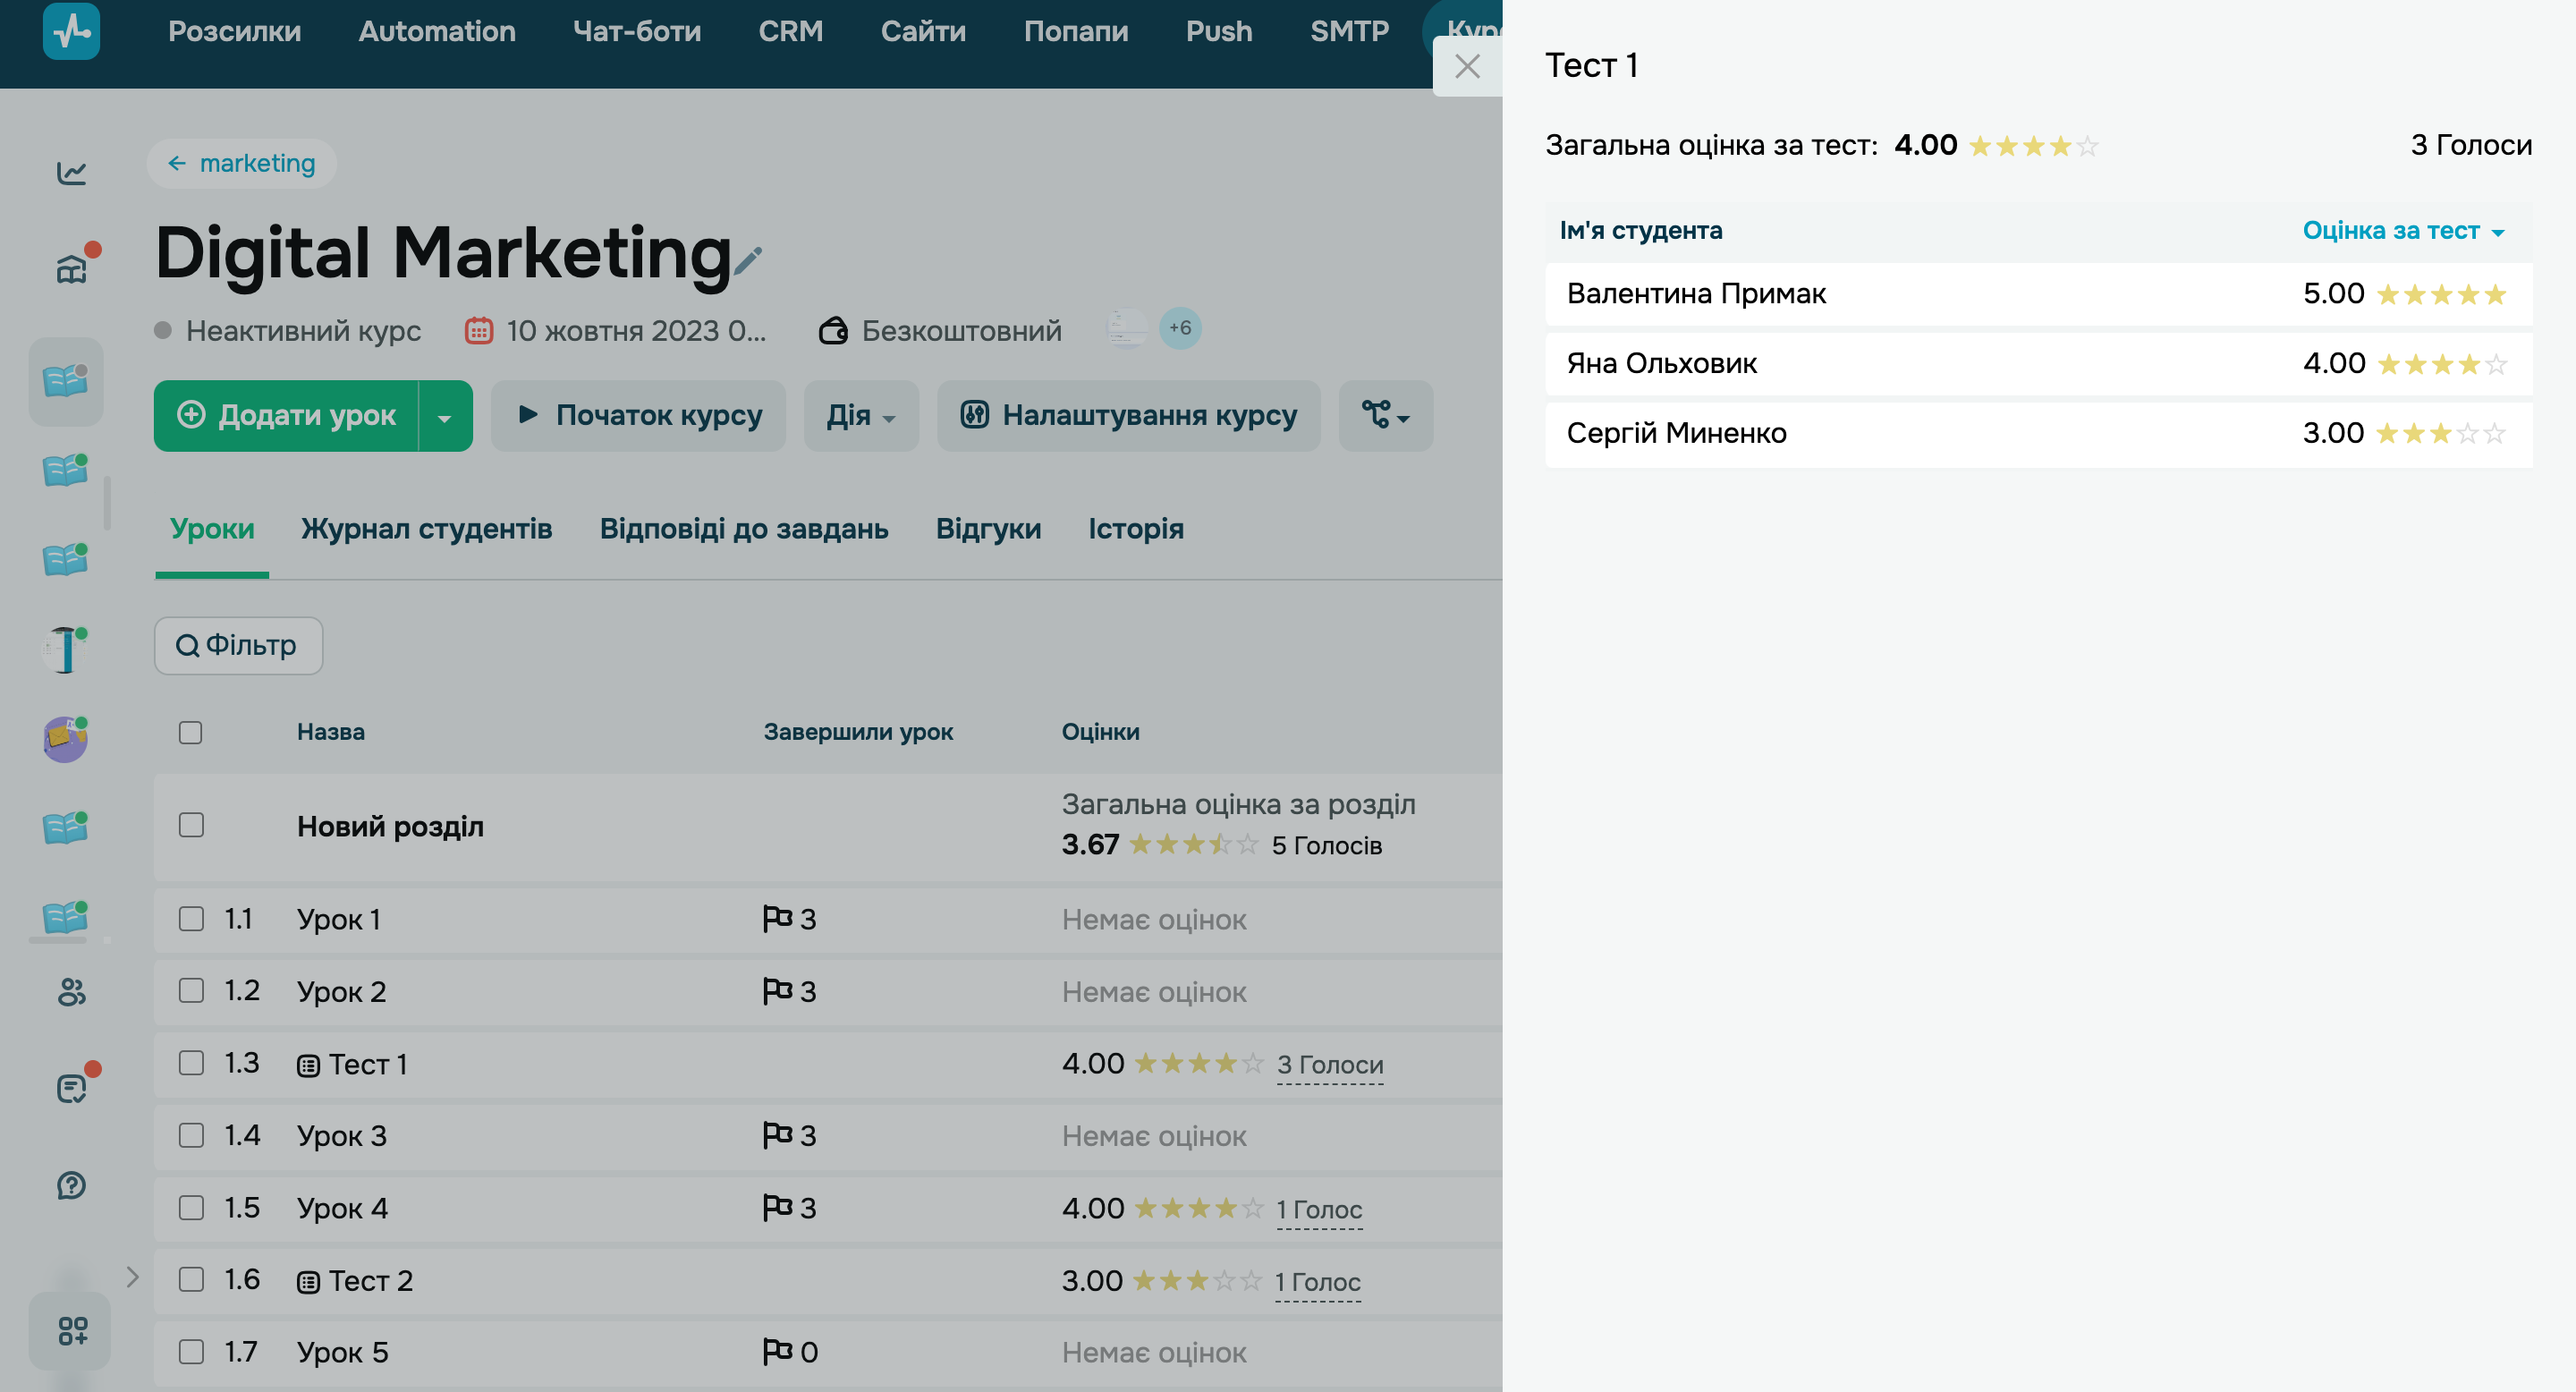Switch to the Журнал студентів tab

426,529
